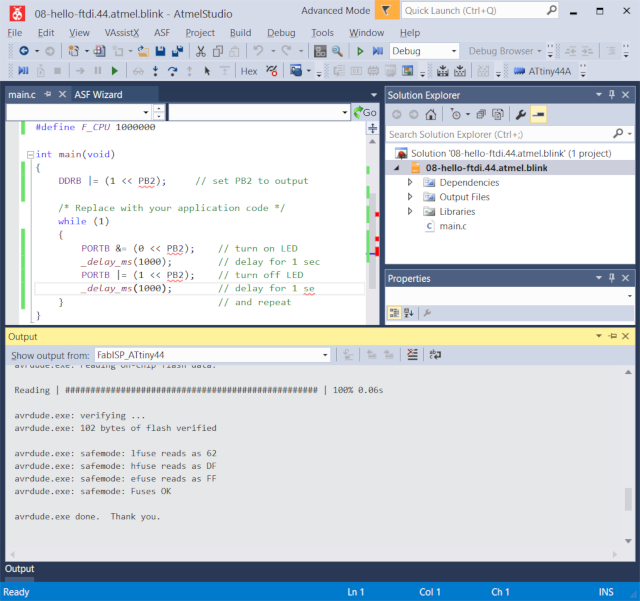Toggle Show All Files in Solution Explorer
The width and height of the screenshot is (640, 601).
[498, 115]
